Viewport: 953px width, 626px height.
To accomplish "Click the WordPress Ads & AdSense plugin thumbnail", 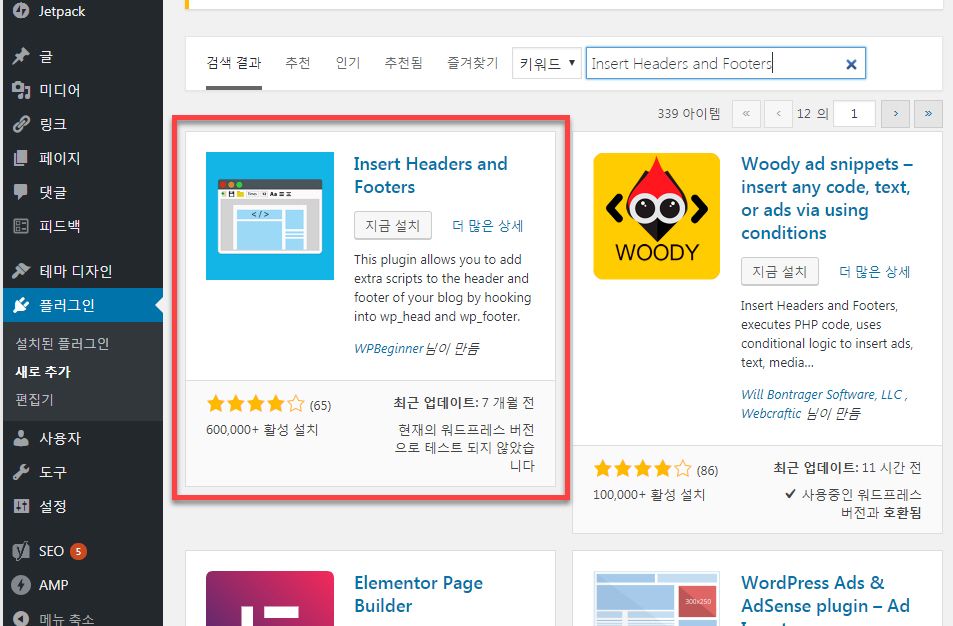I will 656,598.
